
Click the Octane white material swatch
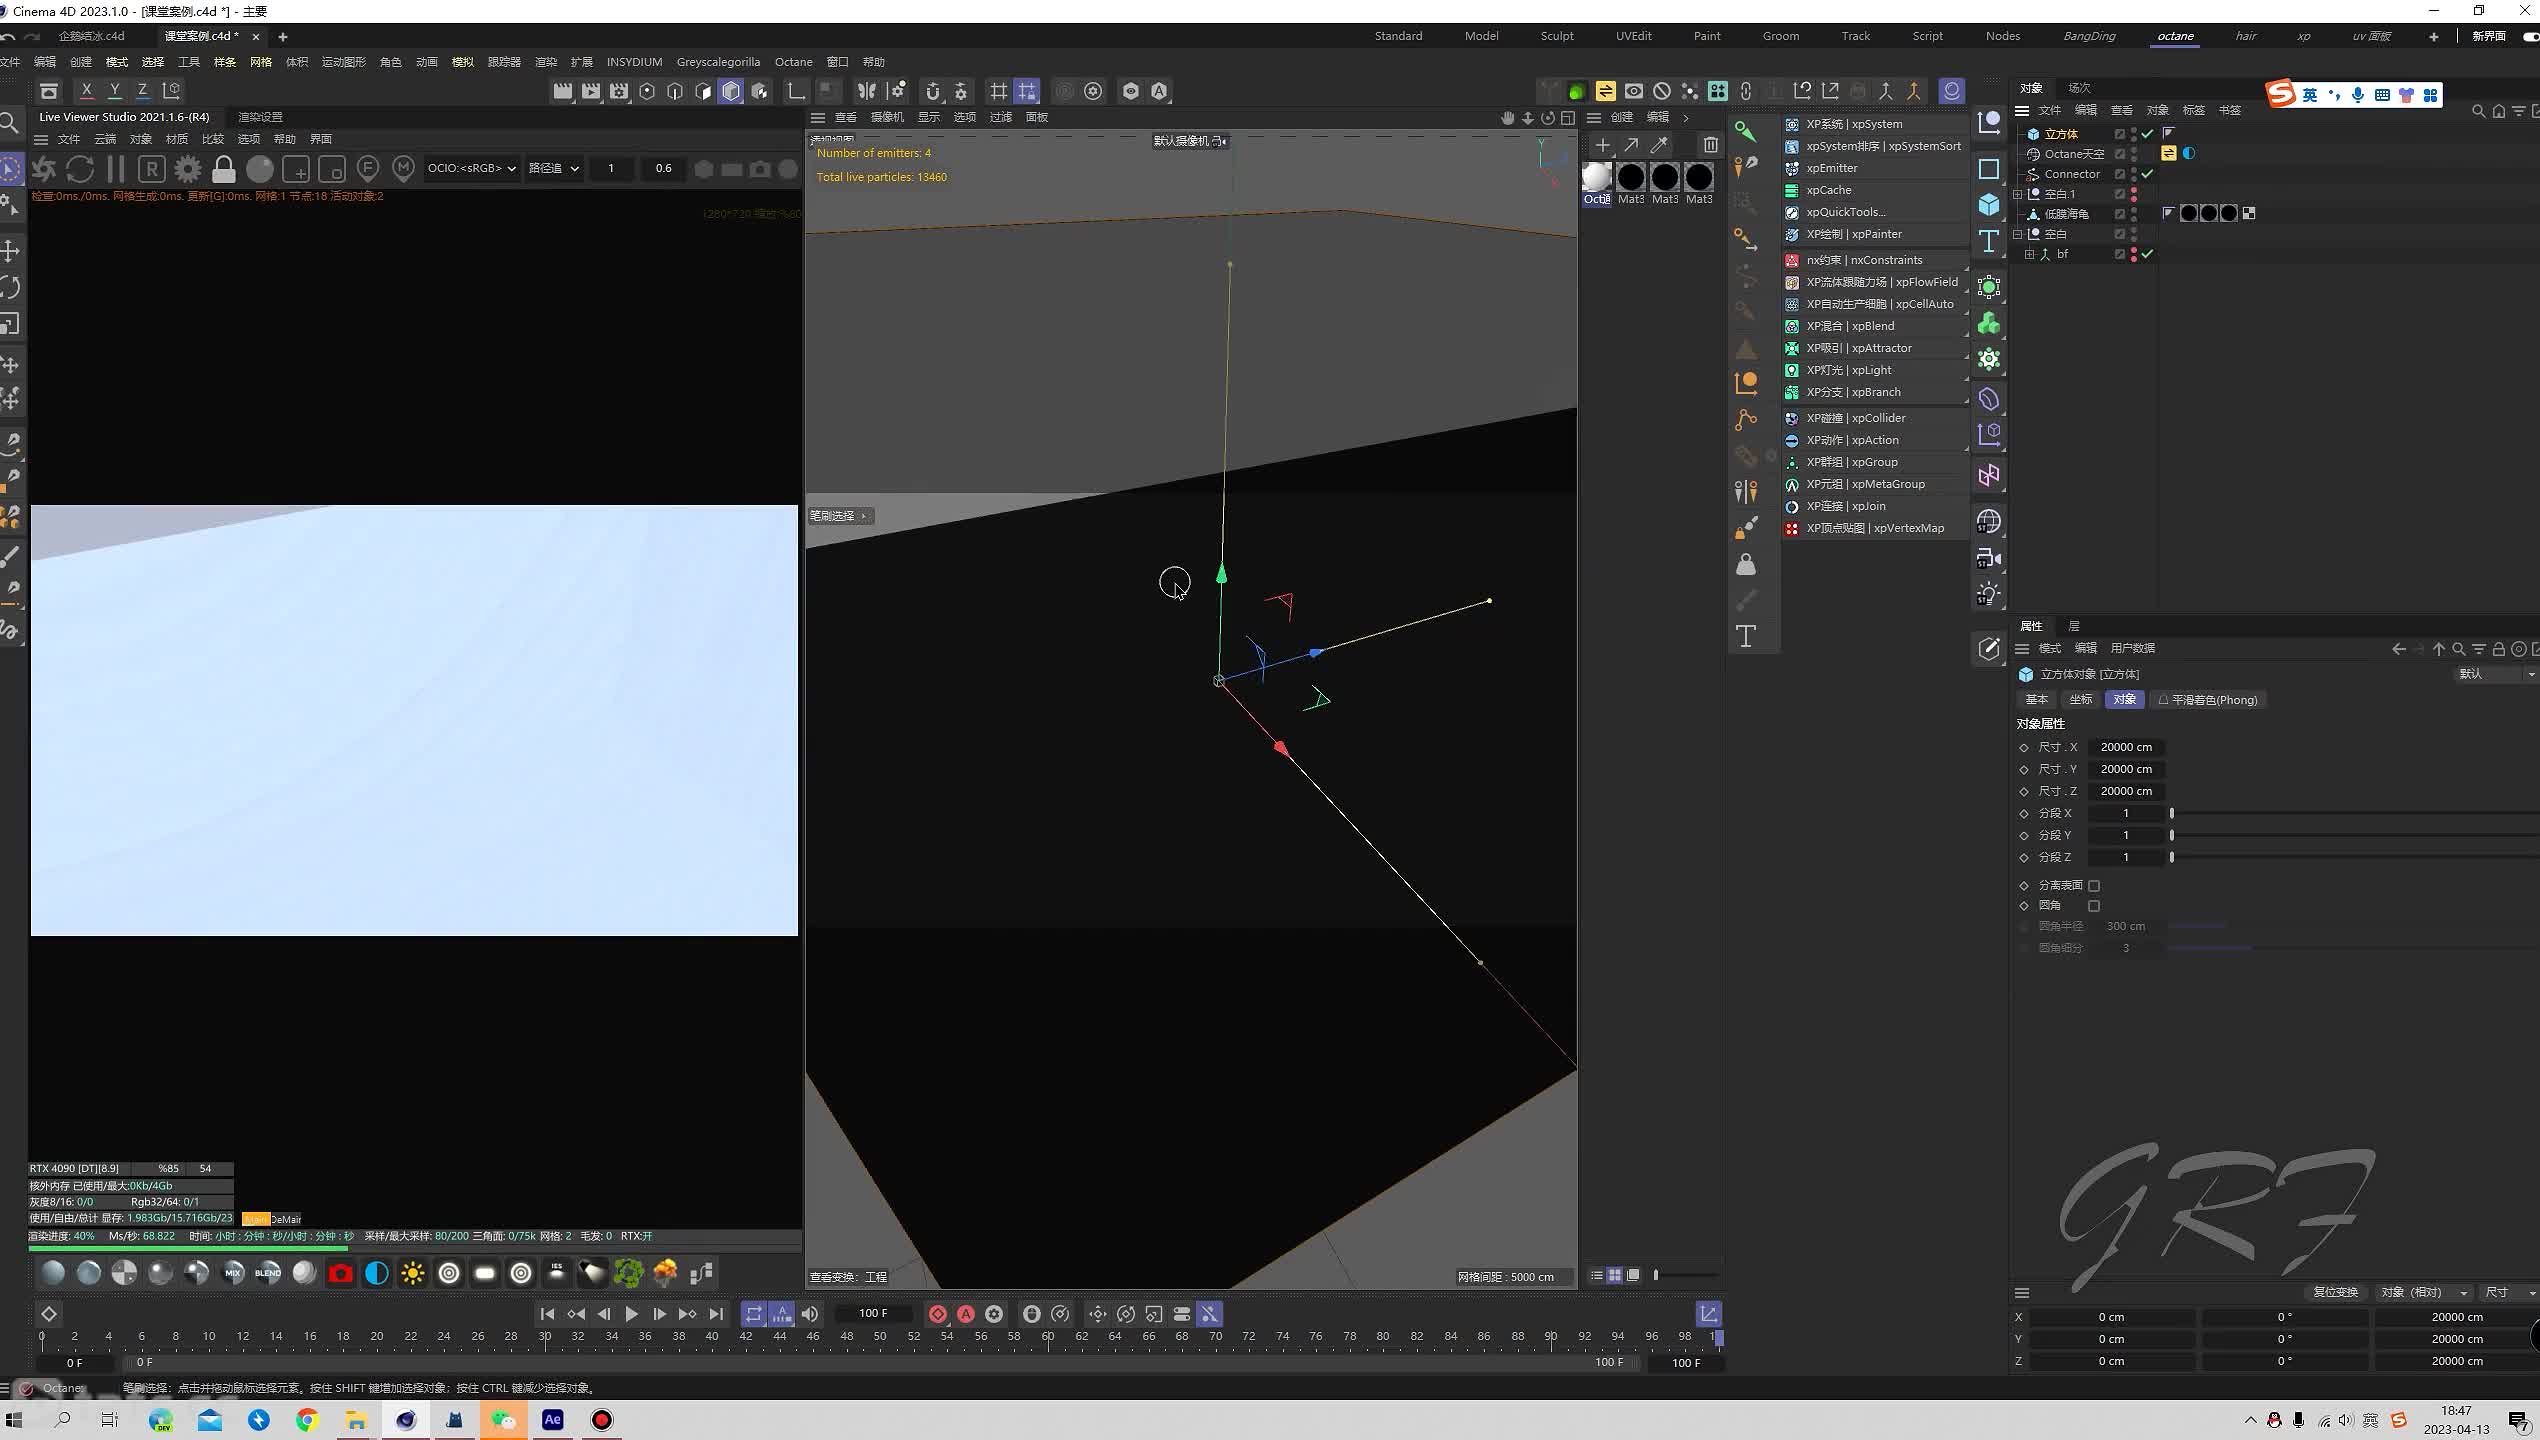1597,178
